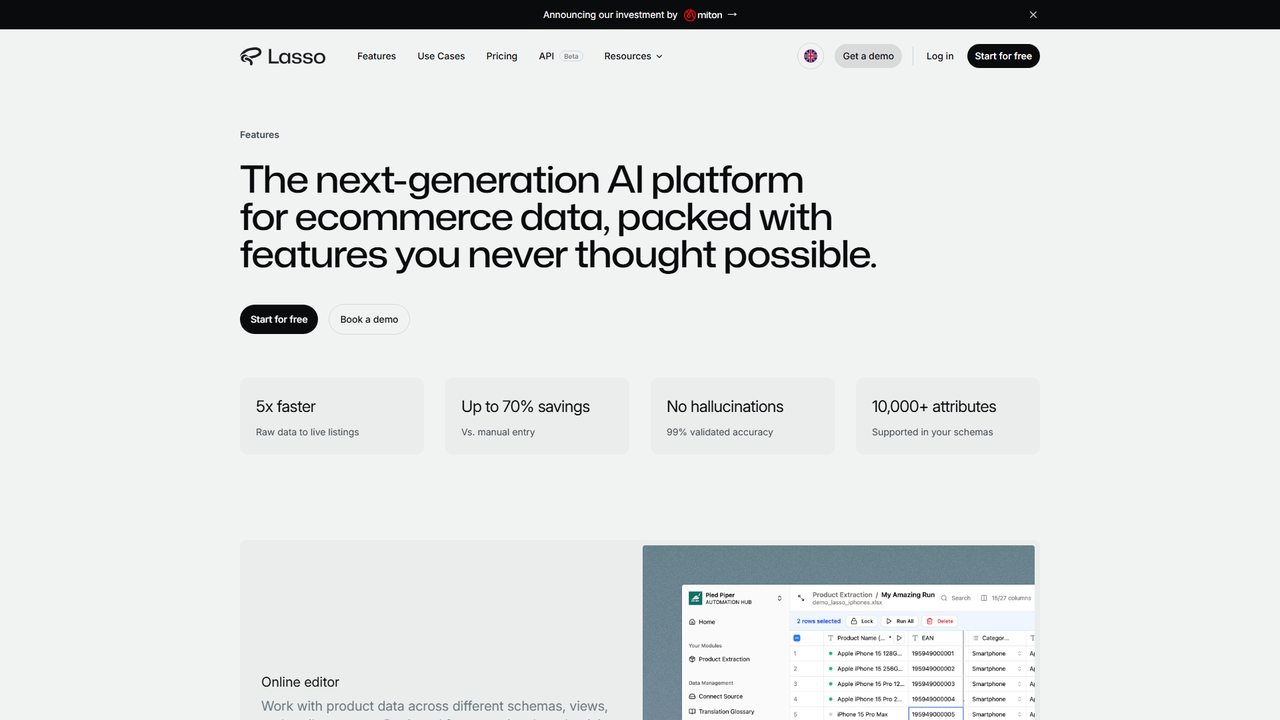Viewport: 1280px width, 720px height.
Task: Open the API Beta nav item
Action: (560, 56)
